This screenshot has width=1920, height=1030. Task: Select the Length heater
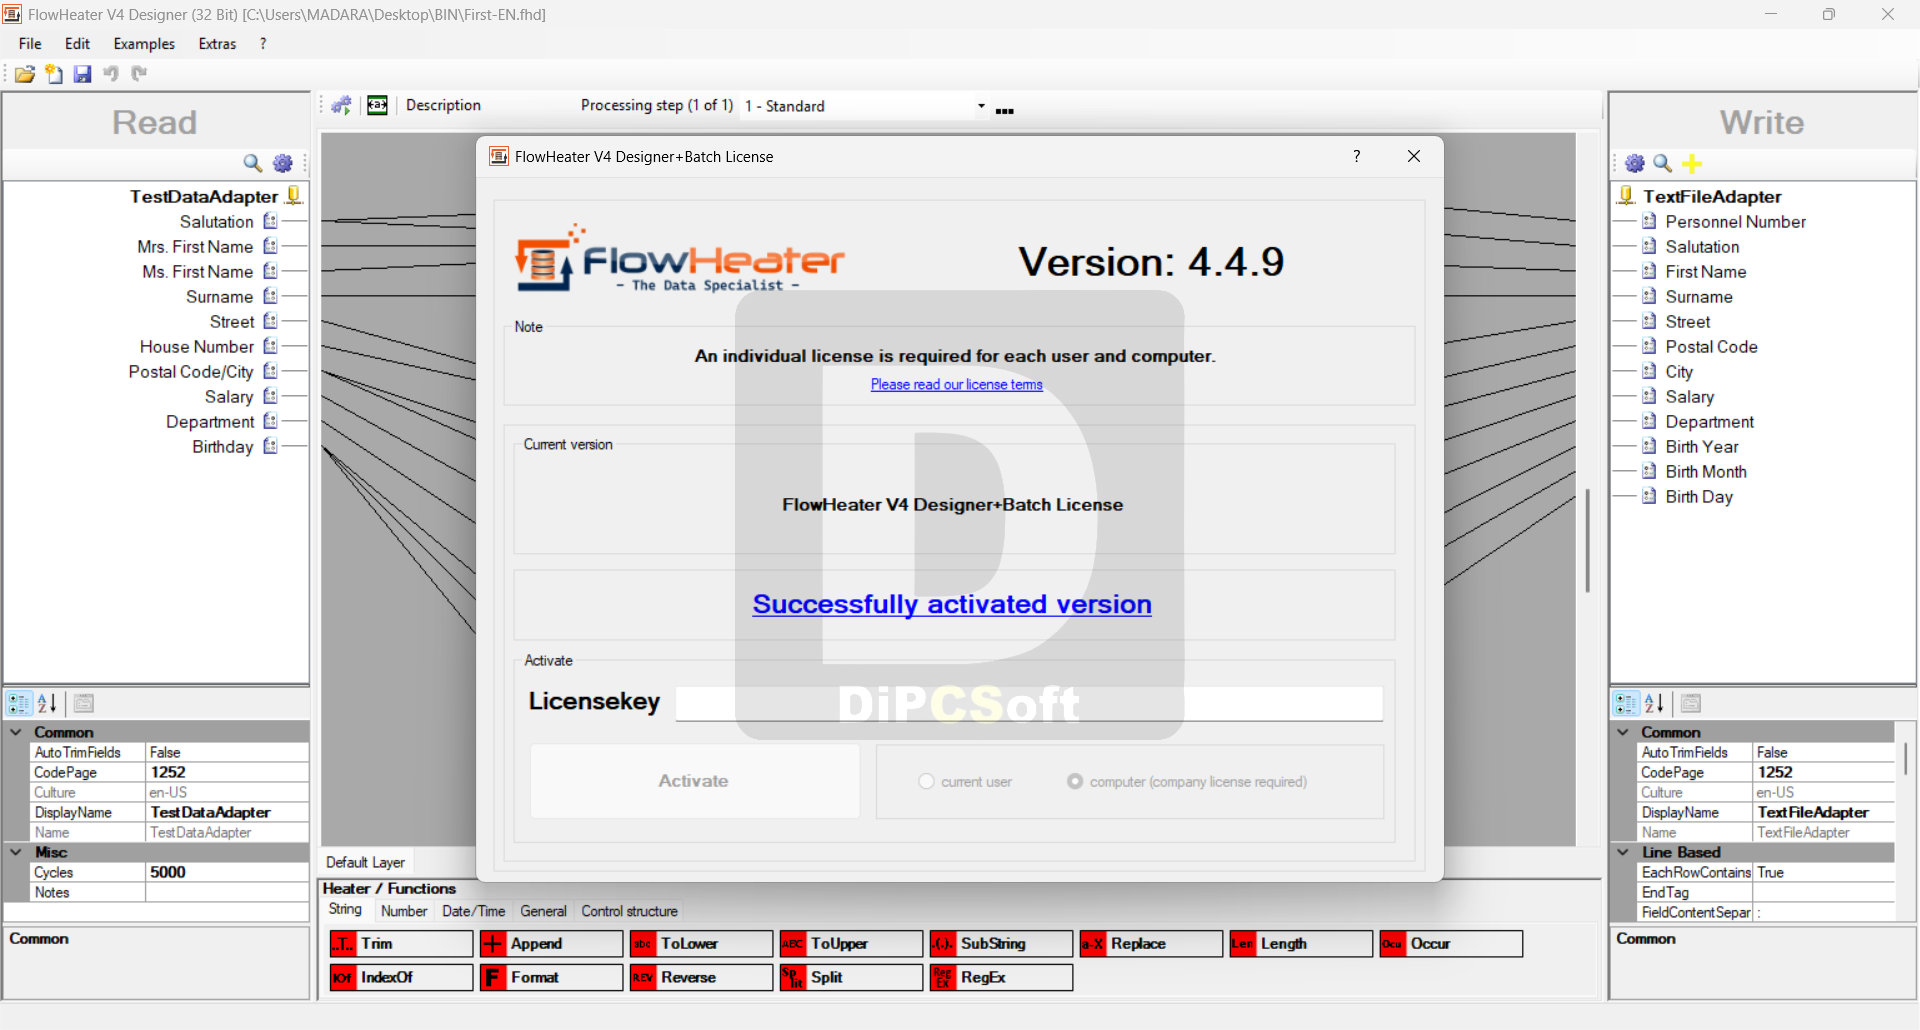coord(1301,944)
